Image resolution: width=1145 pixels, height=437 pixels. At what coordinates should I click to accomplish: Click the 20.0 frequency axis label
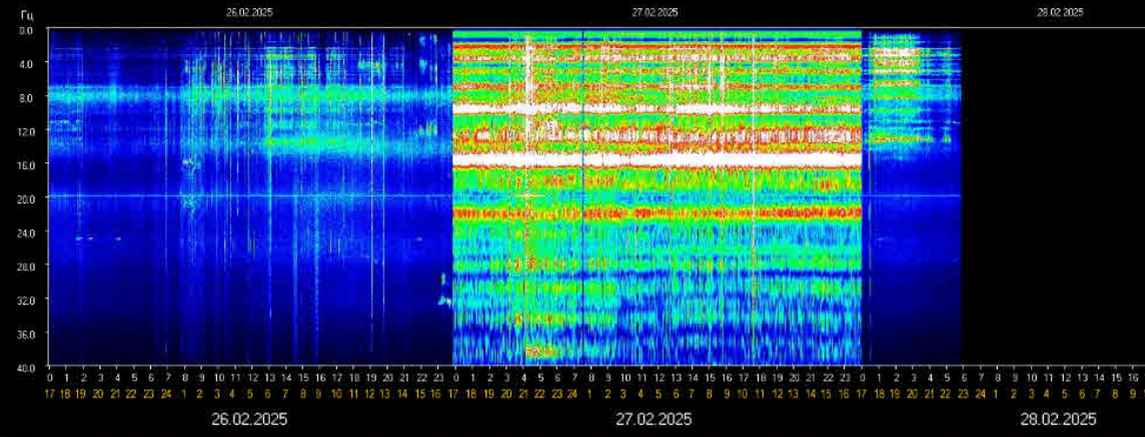(26, 199)
